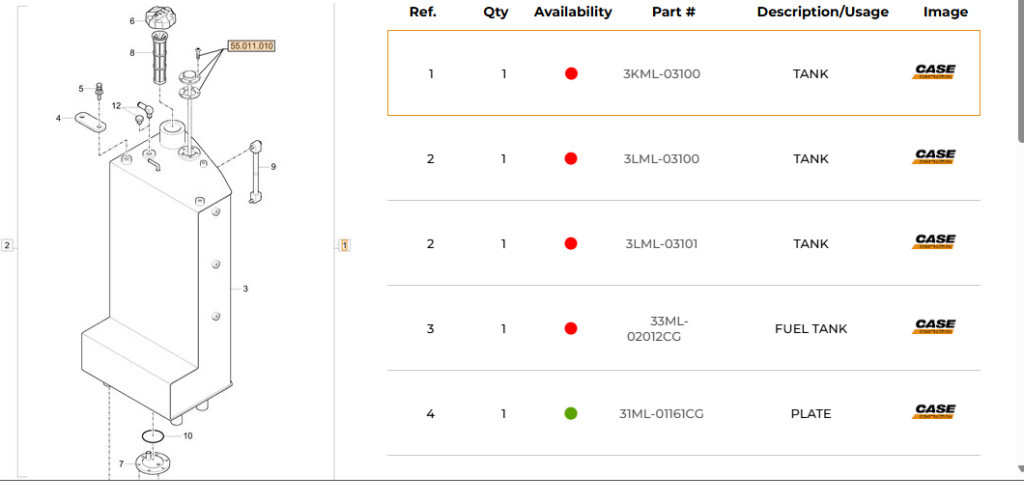Image resolution: width=1024 pixels, height=504 pixels.
Task: Click the CASE logo image for part 3KML-03100
Action: [x=935, y=72]
